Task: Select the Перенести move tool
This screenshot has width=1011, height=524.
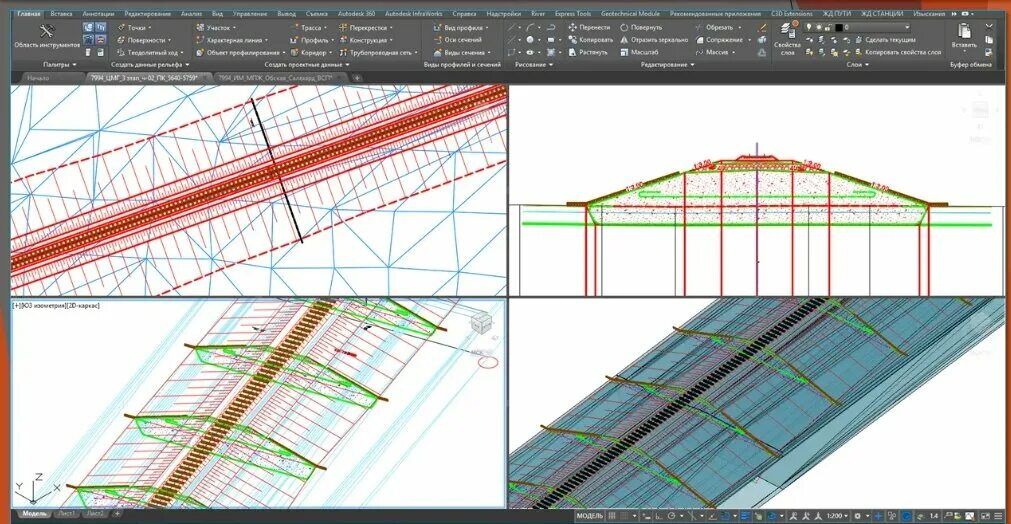Action: [589, 28]
